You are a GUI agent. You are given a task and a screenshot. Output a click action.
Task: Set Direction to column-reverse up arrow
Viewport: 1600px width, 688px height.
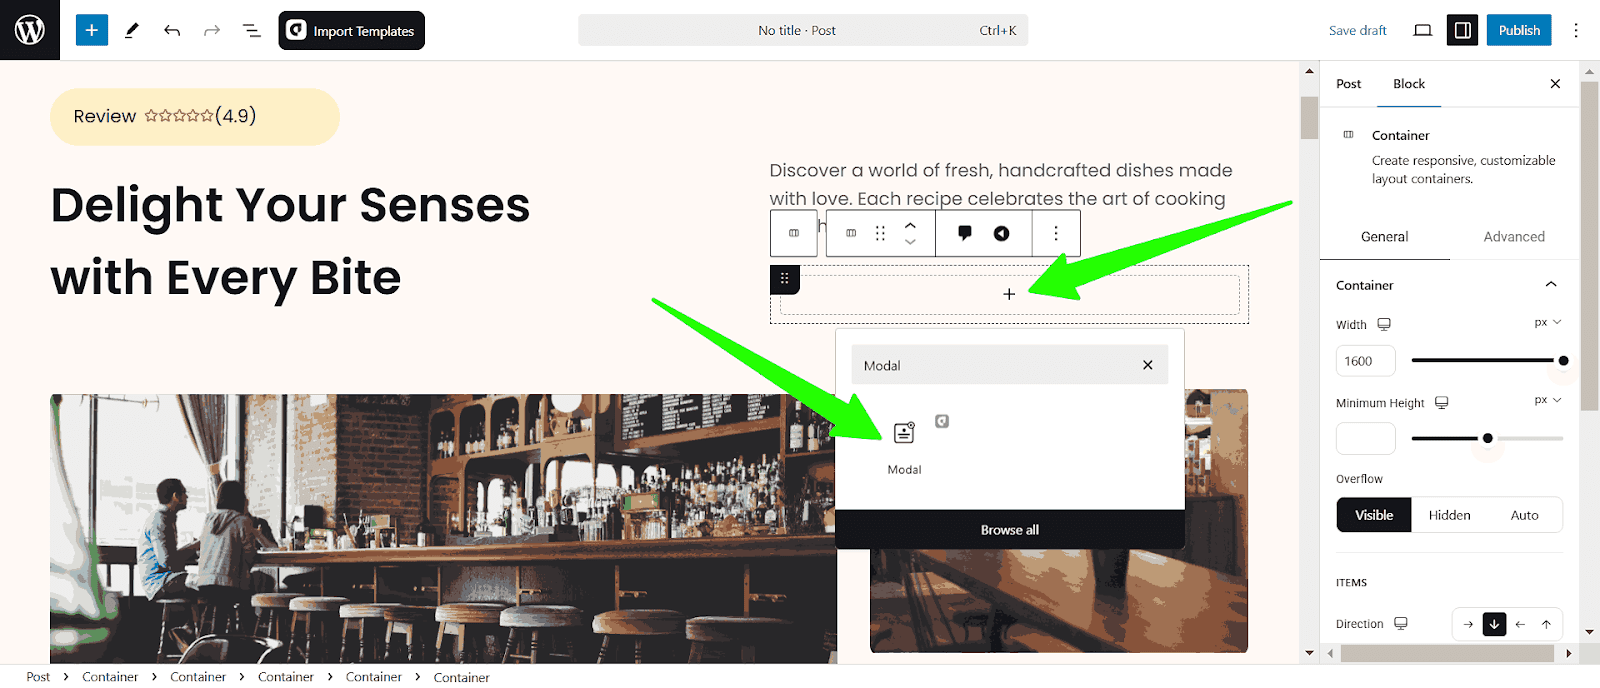tap(1546, 624)
